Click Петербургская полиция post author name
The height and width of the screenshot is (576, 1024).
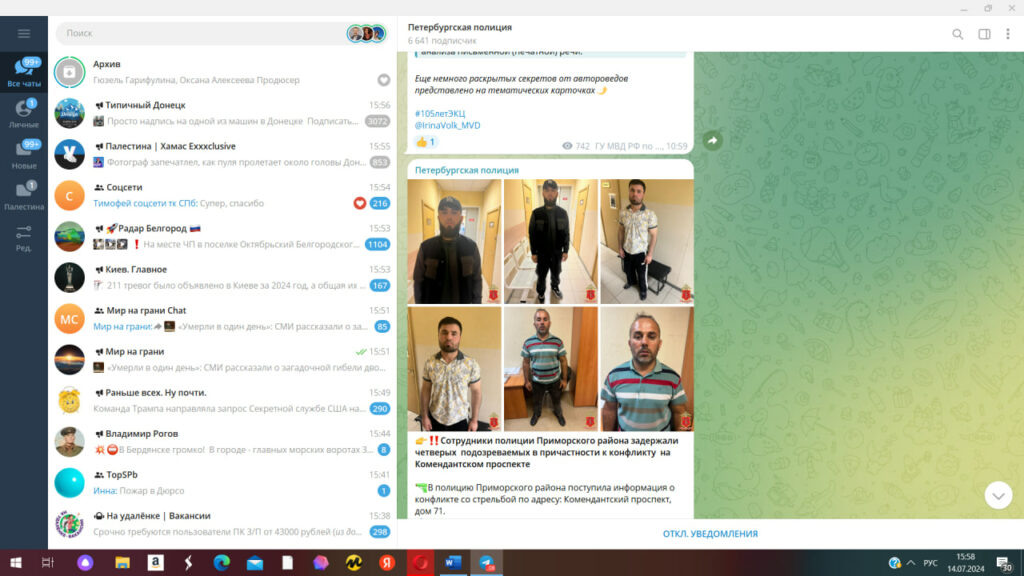point(467,170)
